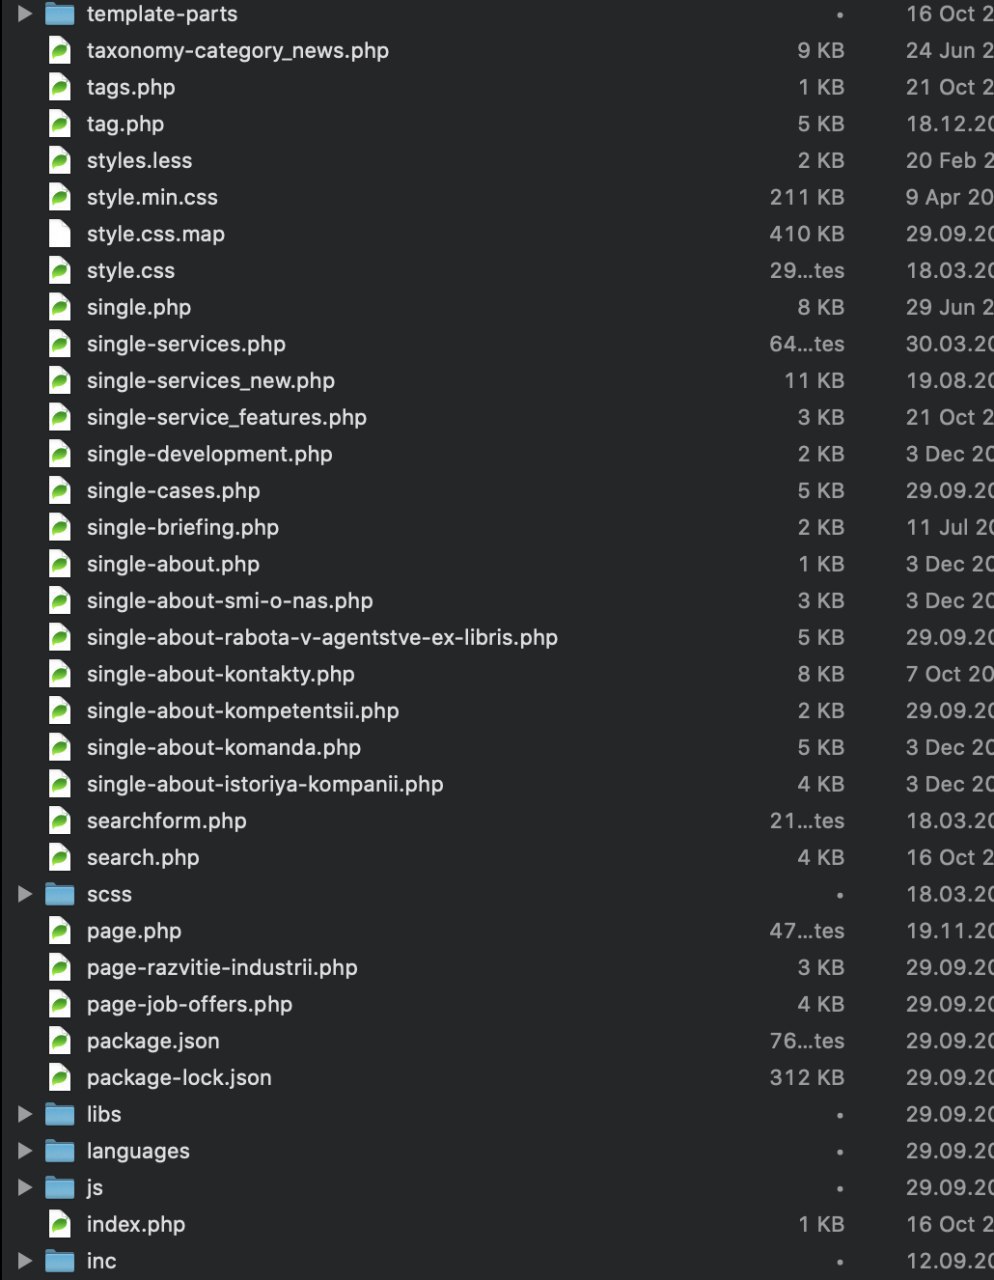Click the libs folder icon
The image size is (994, 1280).
tap(60, 1114)
